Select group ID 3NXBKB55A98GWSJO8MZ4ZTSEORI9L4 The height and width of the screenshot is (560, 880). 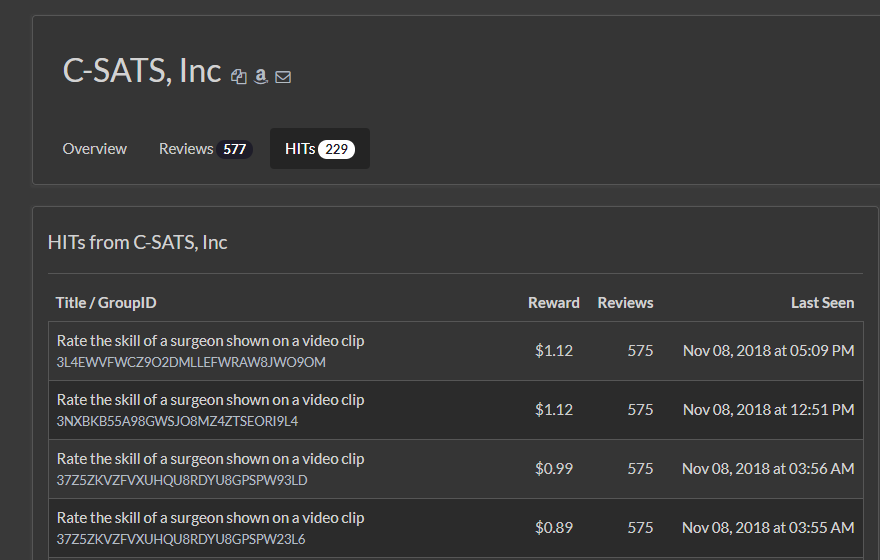coord(177,421)
